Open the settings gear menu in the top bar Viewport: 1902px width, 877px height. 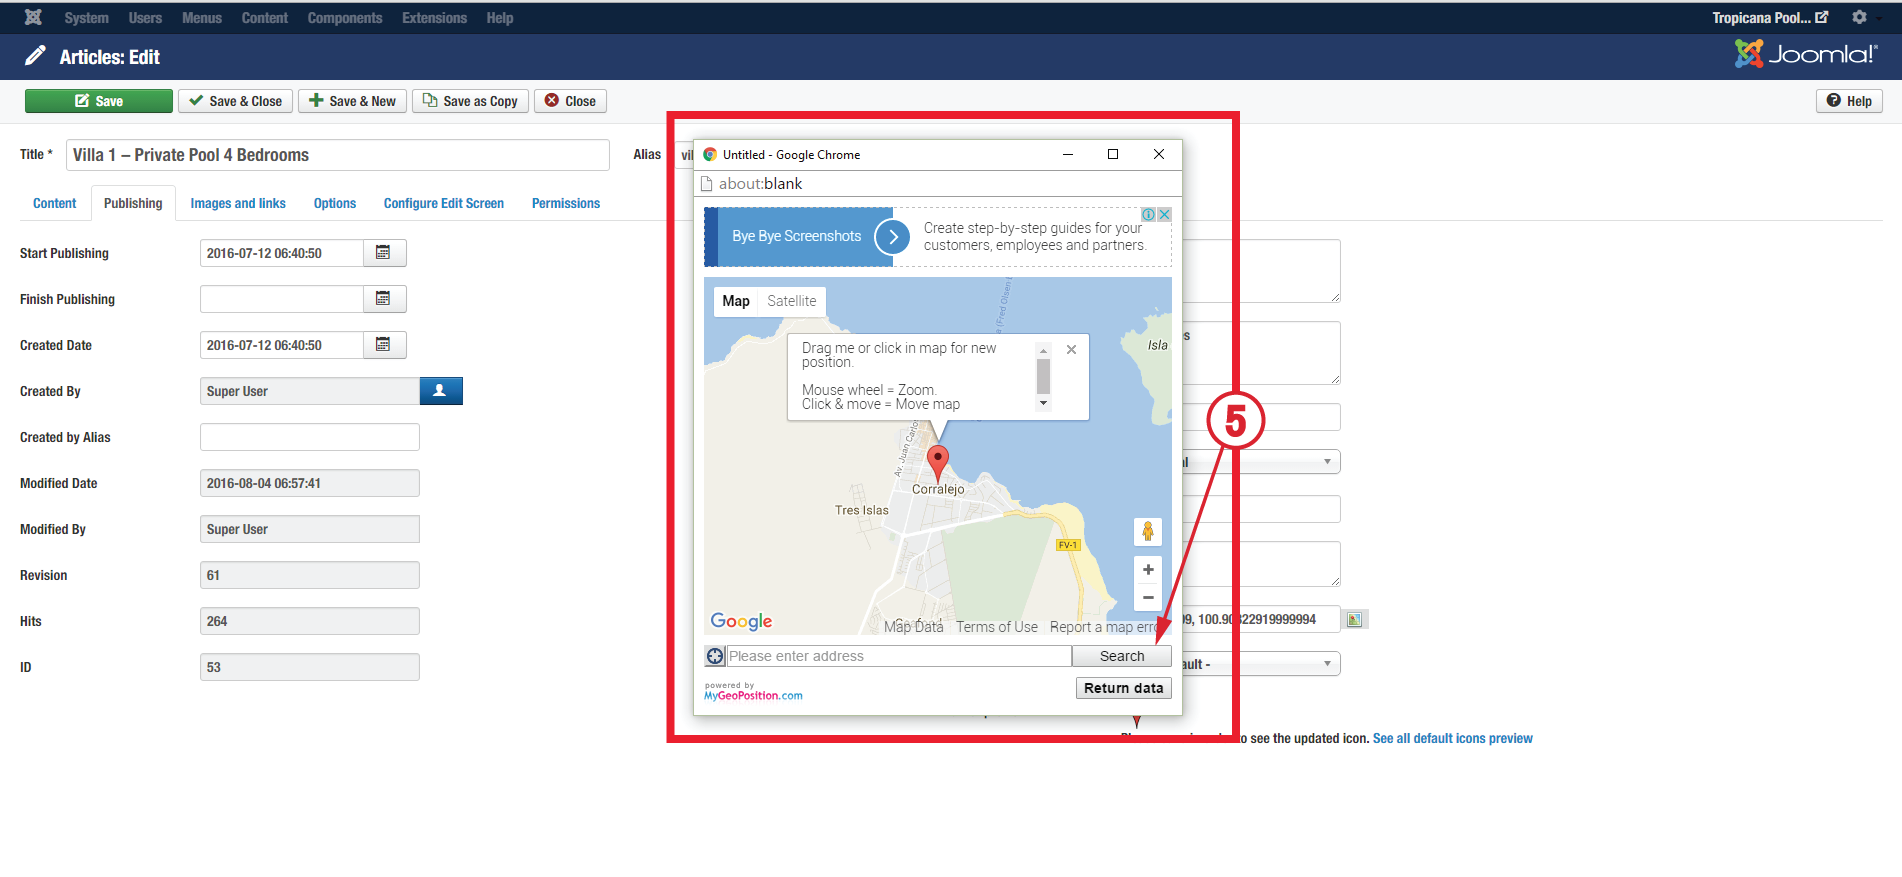(x=1859, y=17)
